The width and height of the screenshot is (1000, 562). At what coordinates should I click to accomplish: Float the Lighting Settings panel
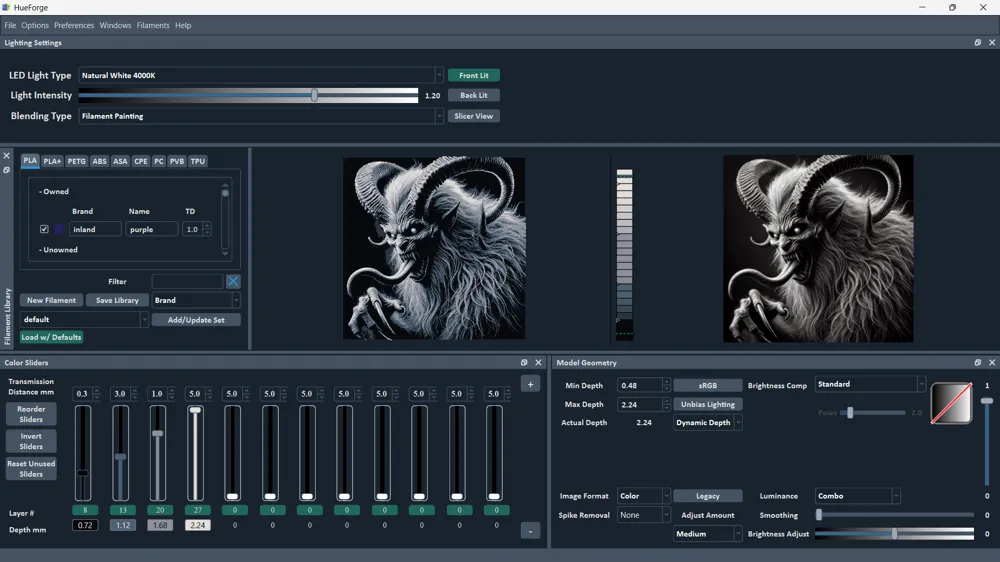click(x=978, y=43)
